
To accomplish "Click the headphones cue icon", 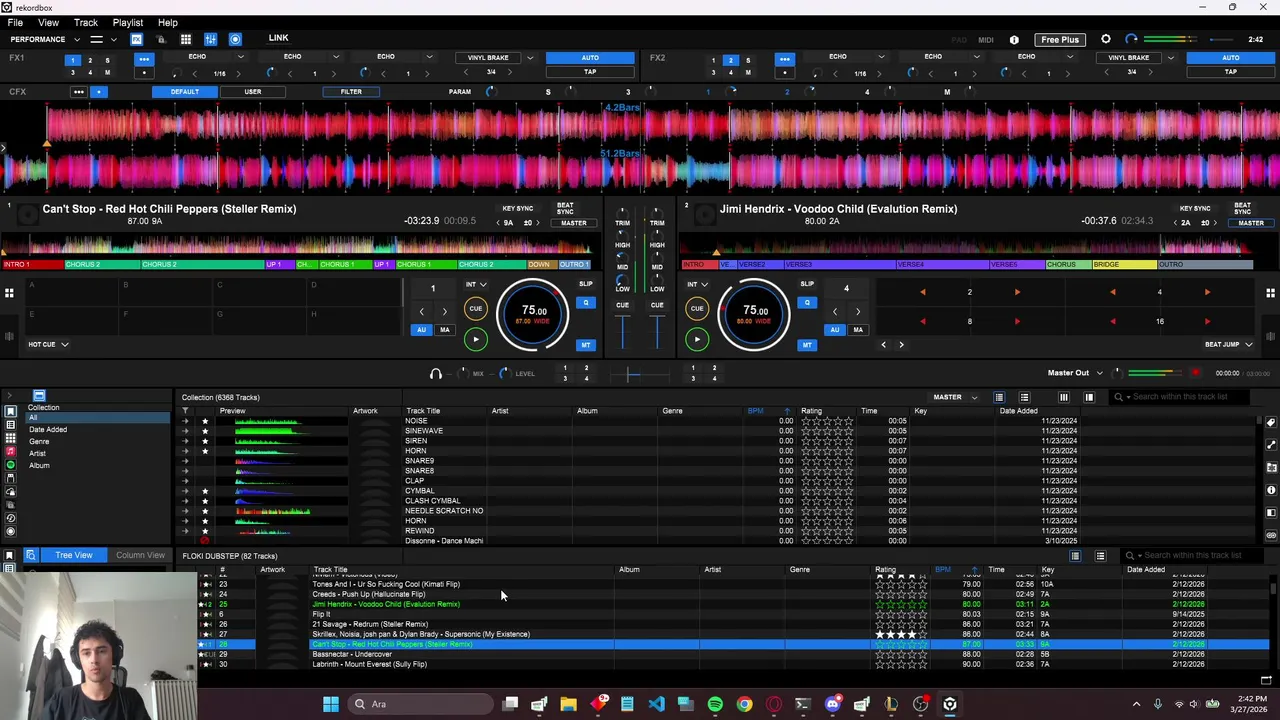I will (x=435, y=373).
